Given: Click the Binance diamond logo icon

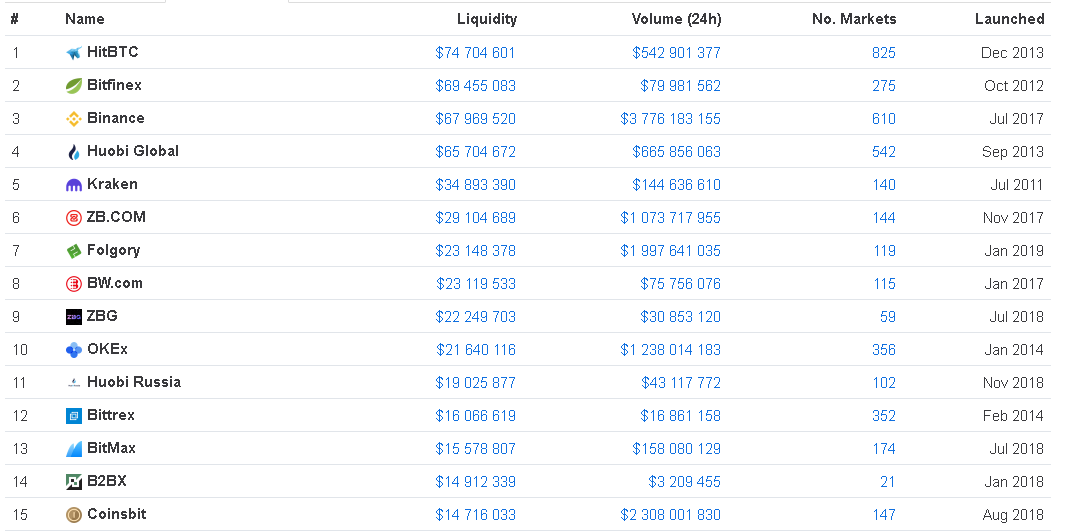Looking at the screenshot, I should click(x=73, y=119).
